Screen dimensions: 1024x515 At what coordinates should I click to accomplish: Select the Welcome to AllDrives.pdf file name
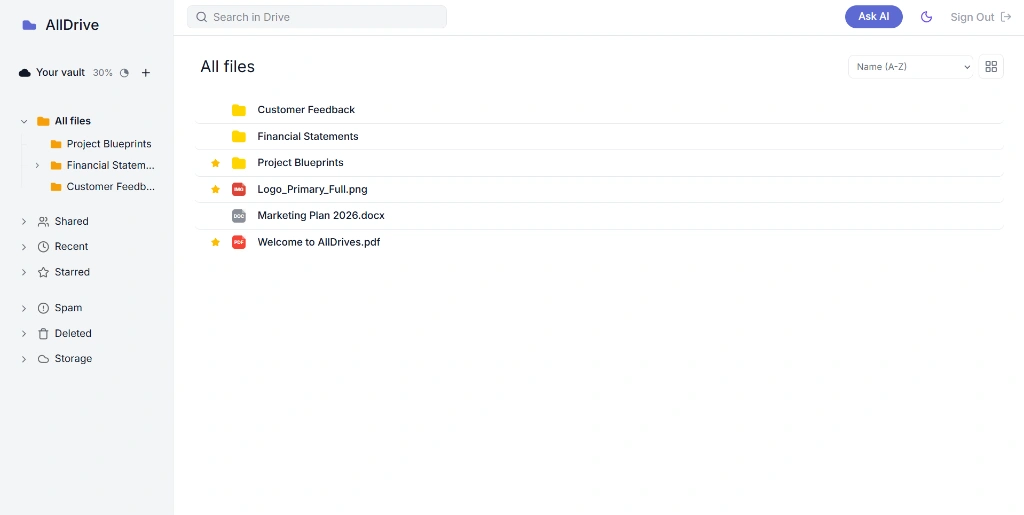pyautogui.click(x=319, y=242)
